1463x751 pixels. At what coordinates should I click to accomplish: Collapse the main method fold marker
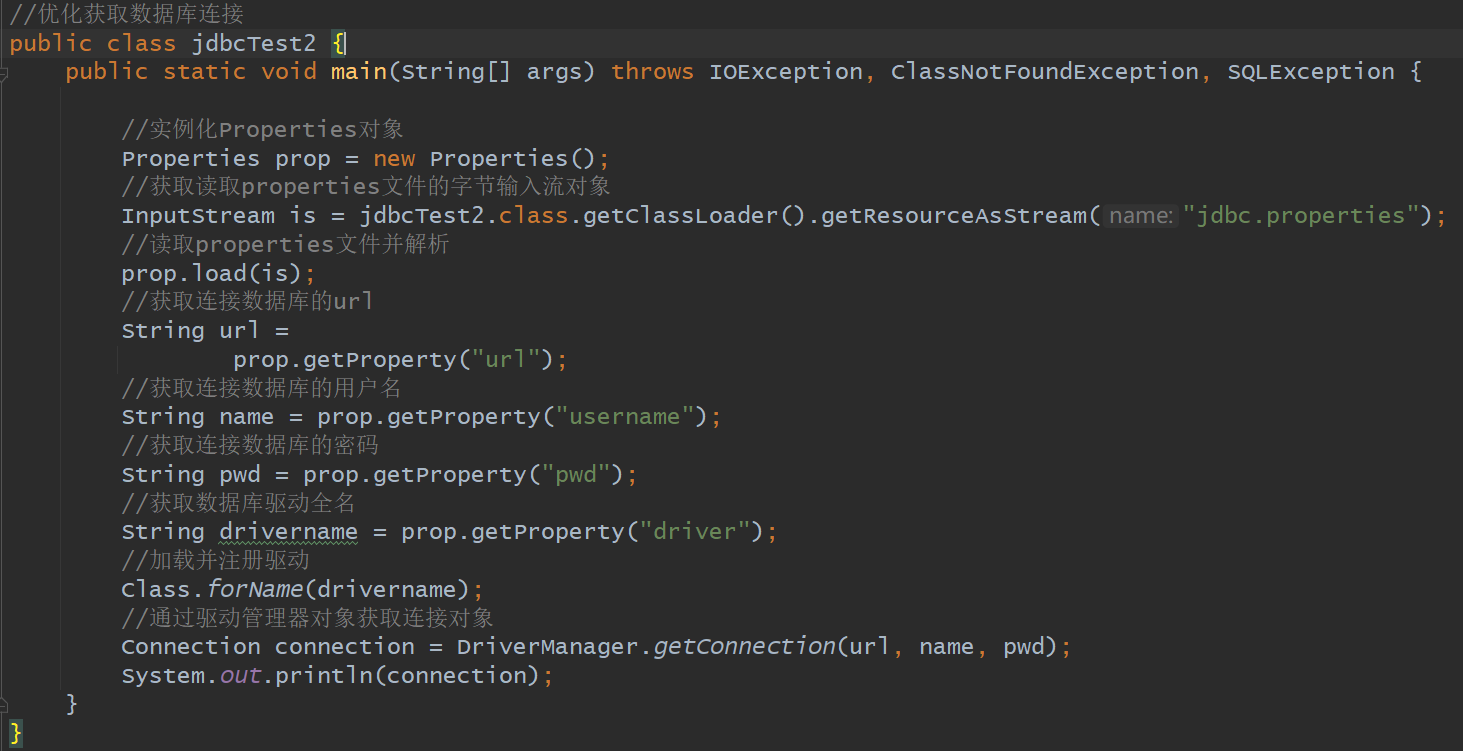(4, 73)
